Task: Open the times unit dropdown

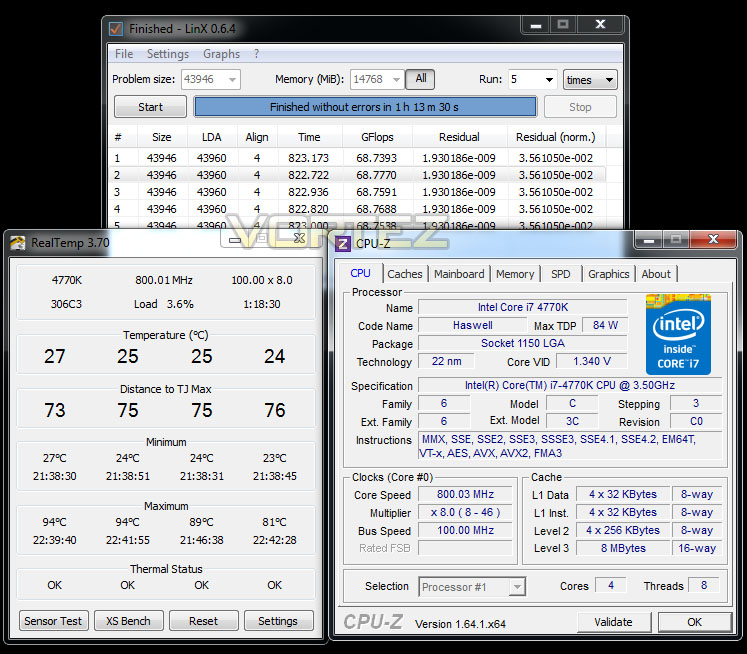Action: (590, 80)
